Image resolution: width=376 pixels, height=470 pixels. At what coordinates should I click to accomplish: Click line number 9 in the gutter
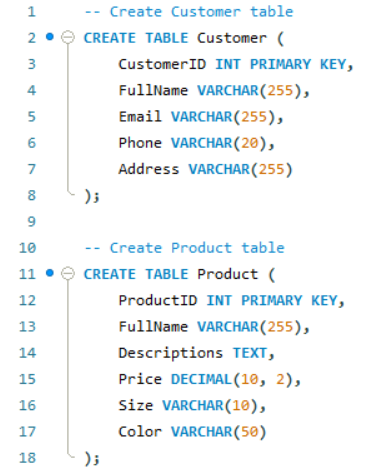(x=31, y=221)
